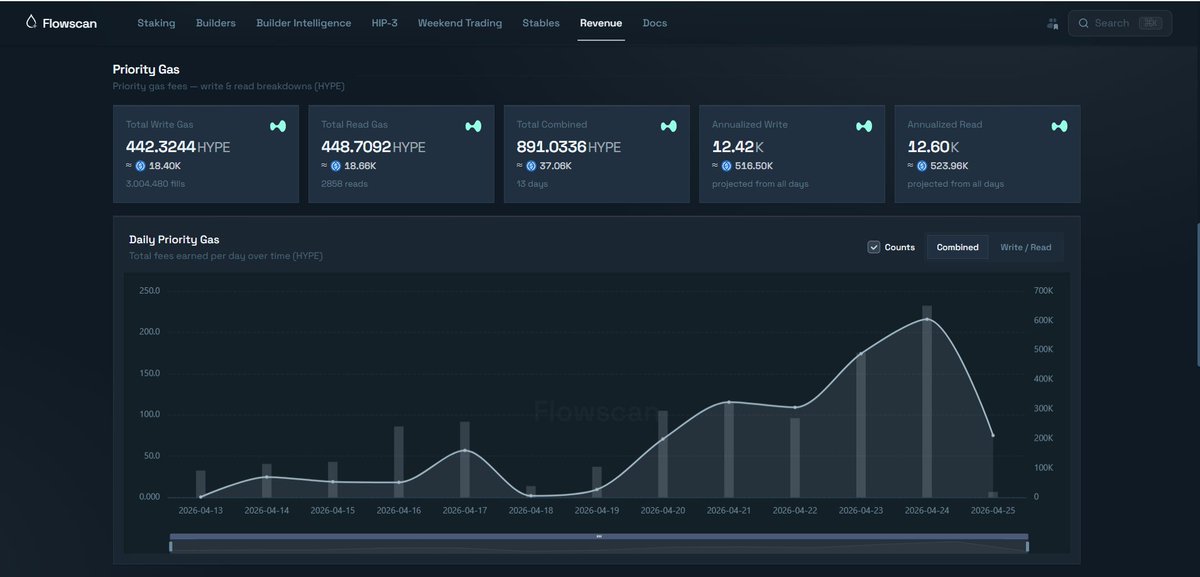
Task: Open the Docs tab
Action: click(x=655, y=23)
